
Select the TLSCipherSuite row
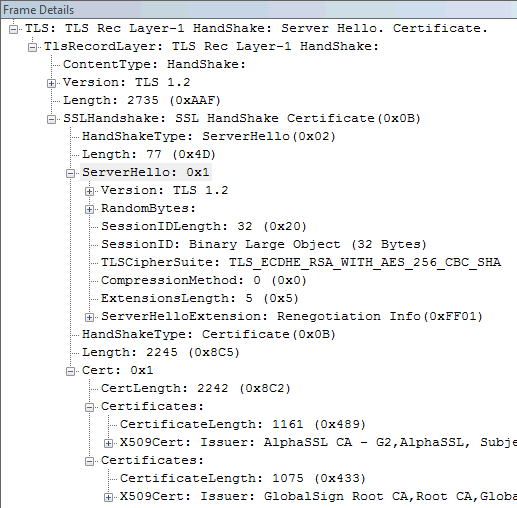coord(301,262)
